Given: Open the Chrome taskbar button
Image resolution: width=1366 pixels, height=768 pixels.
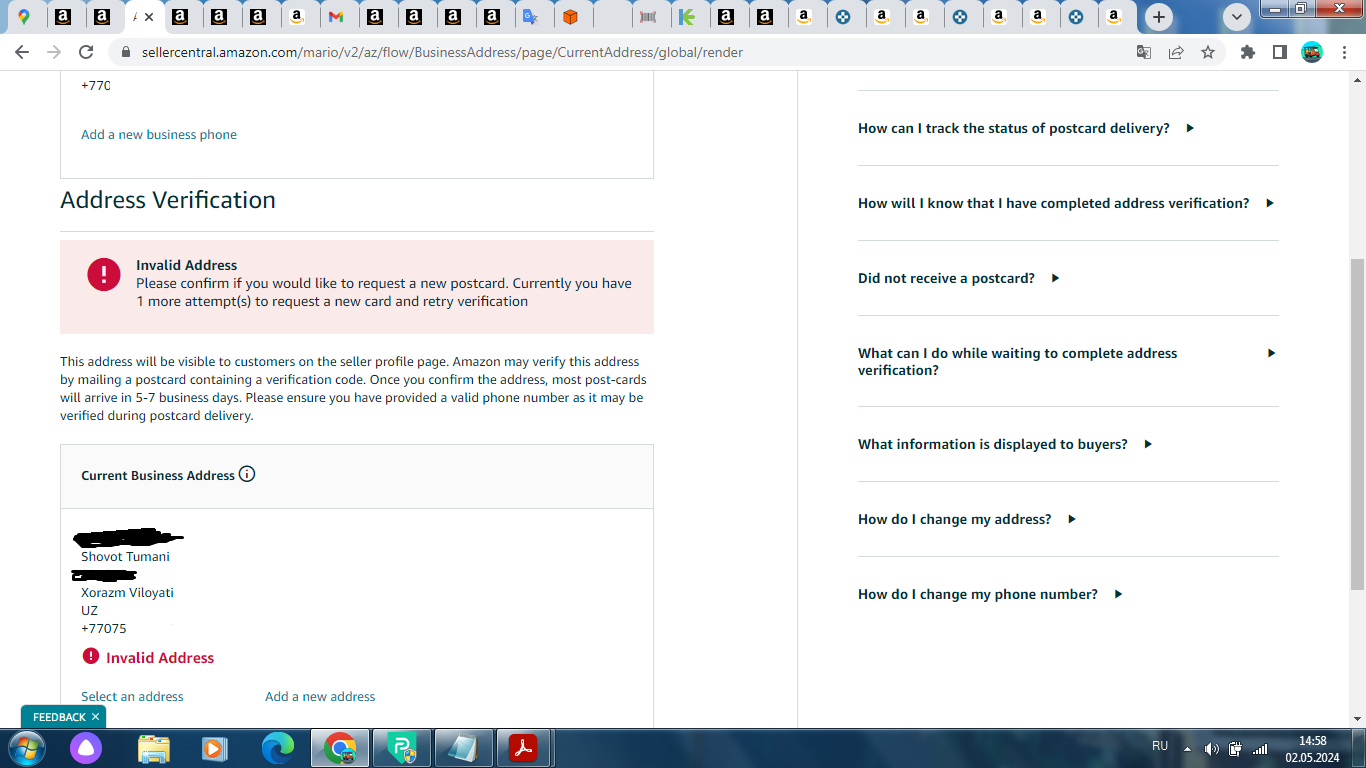Looking at the screenshot, I should (x=340, y=748).
